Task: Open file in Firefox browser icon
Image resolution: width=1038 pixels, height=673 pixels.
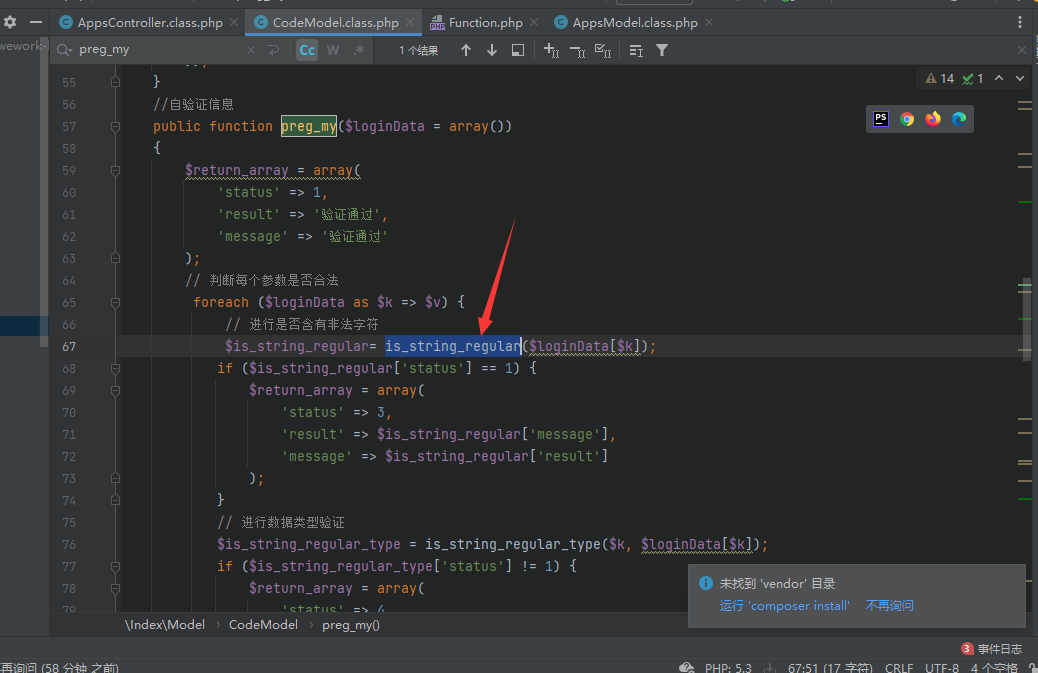Action: point(933,119)
